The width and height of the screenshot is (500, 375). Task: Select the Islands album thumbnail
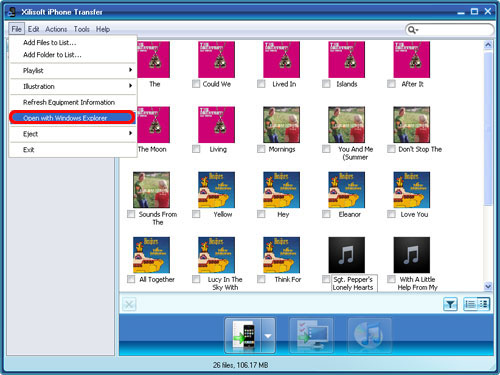pyautogui.click(x=346, y=60)
